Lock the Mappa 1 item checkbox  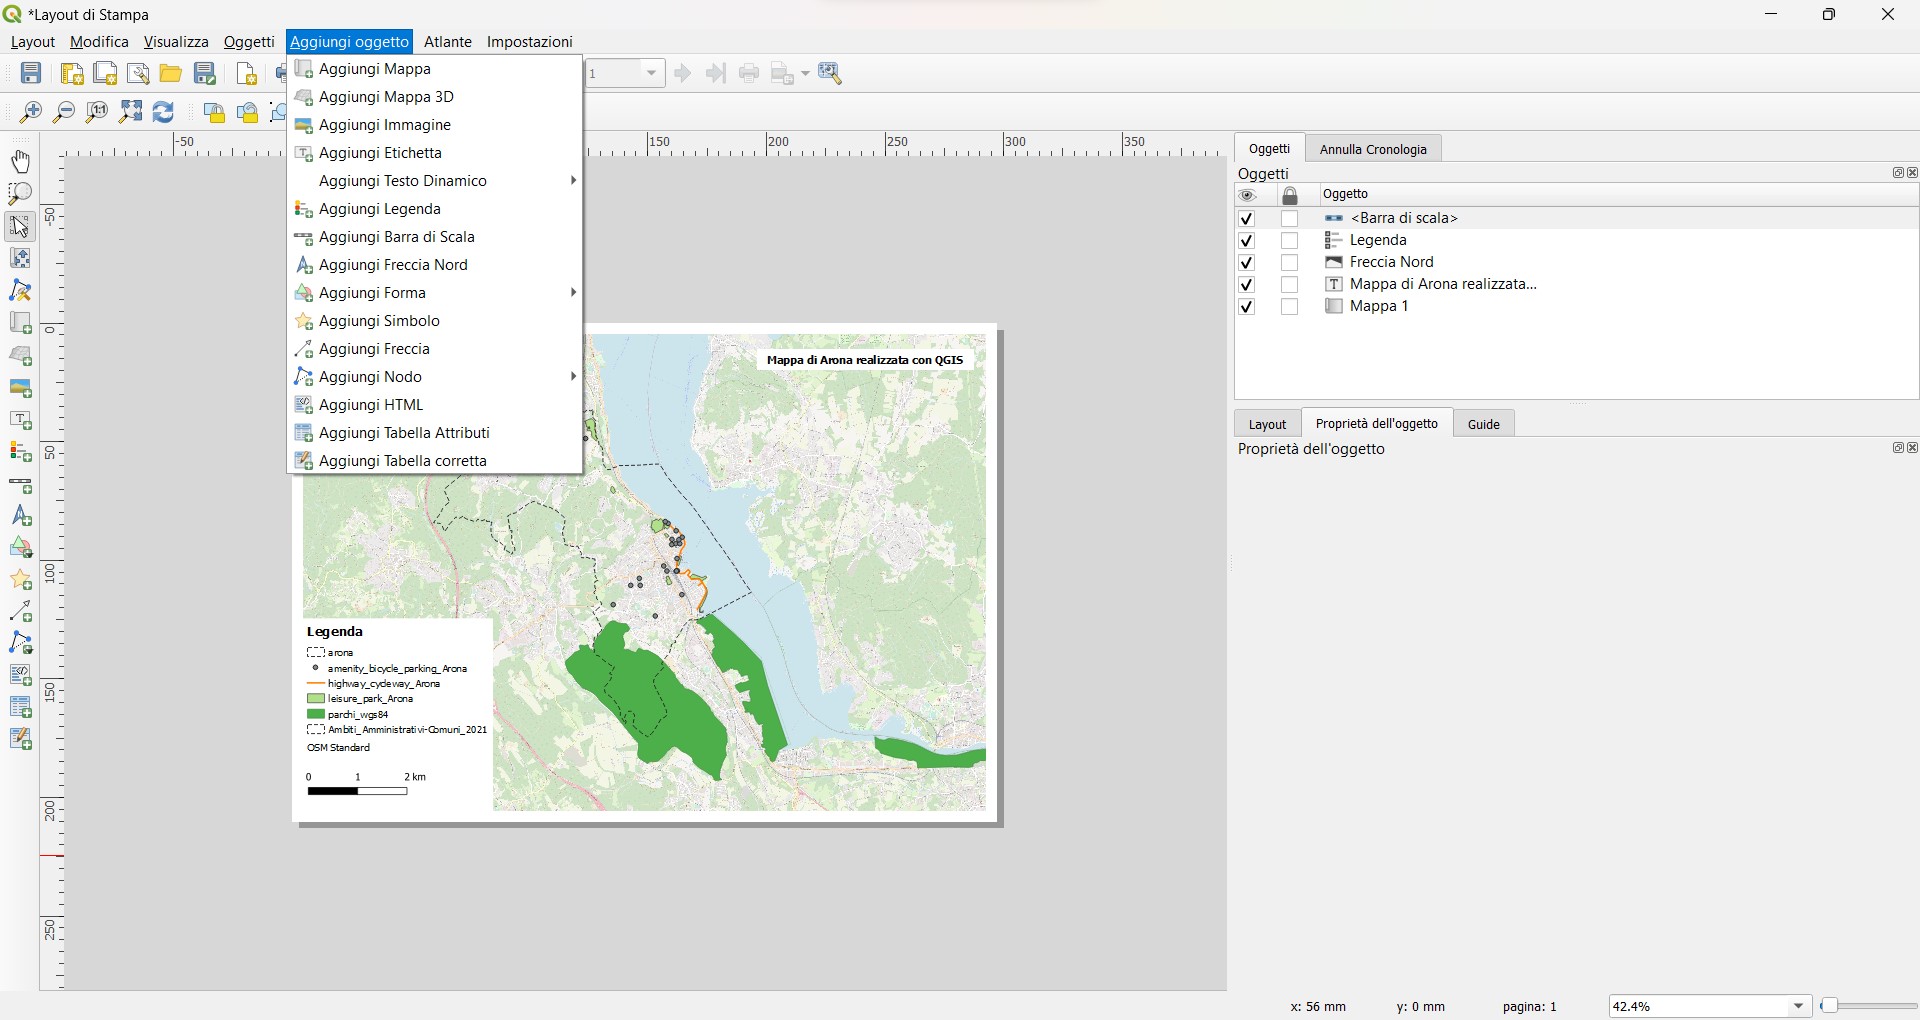[x=1289, y=307]
